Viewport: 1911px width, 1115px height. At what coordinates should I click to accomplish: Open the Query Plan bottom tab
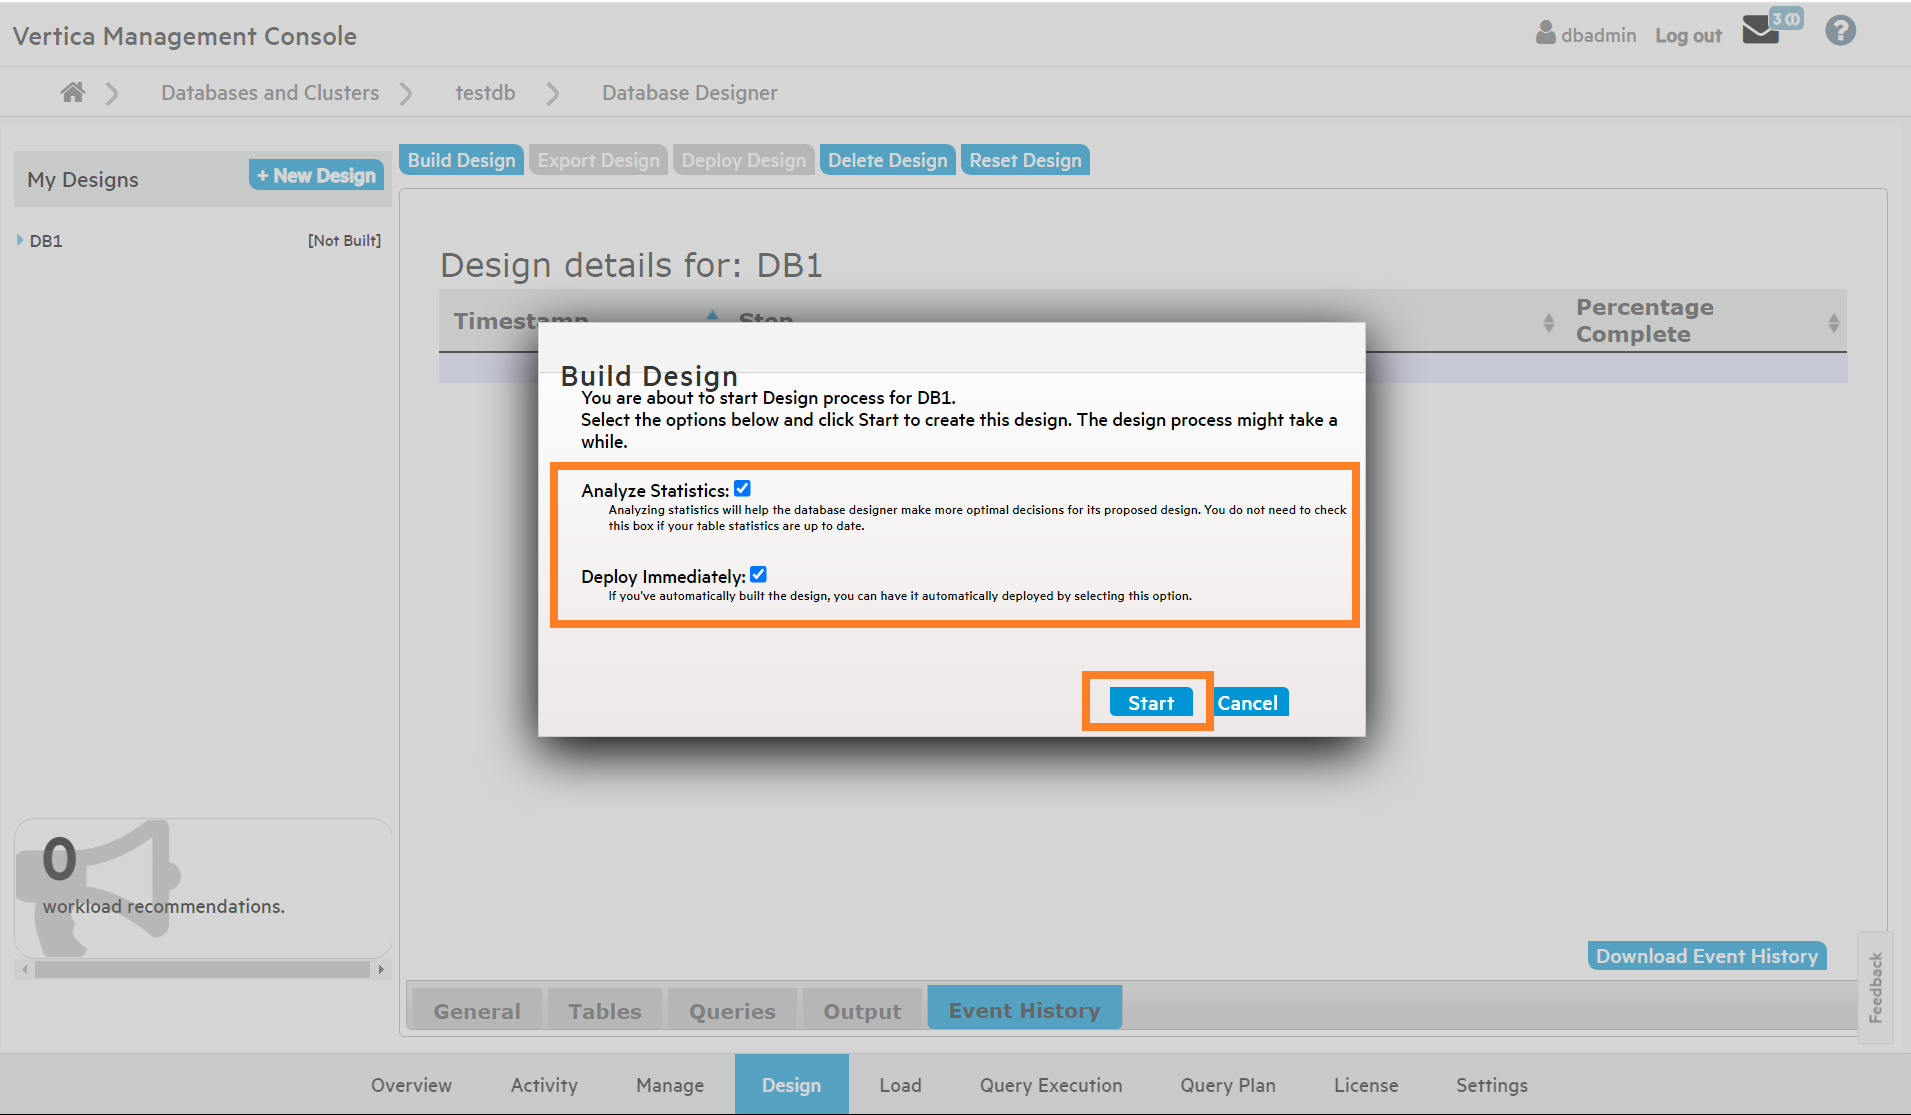click(x=1227, y=1085)
